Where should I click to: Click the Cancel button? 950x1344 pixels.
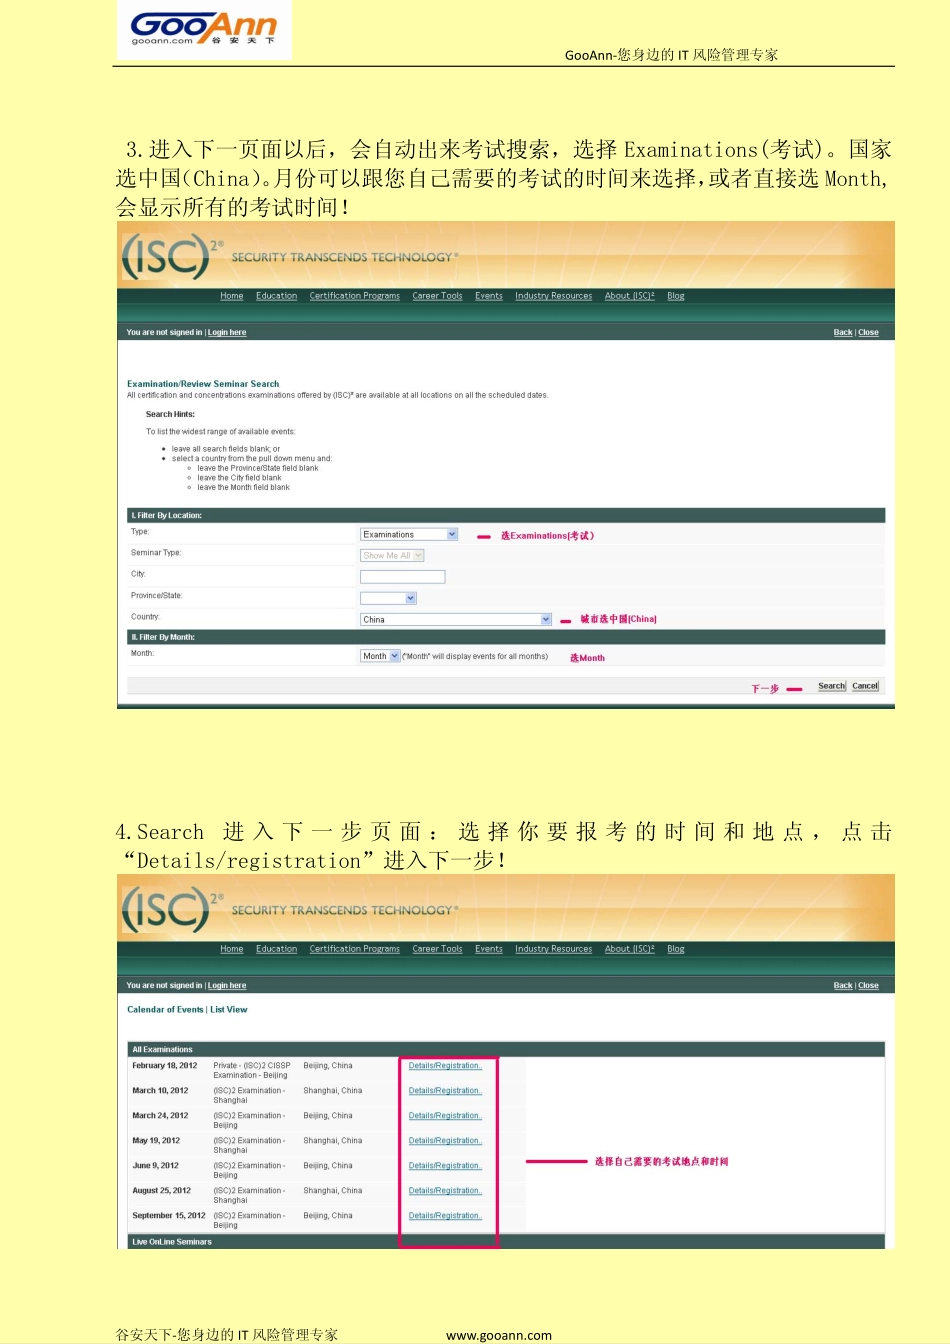click(x=864, y=686)
